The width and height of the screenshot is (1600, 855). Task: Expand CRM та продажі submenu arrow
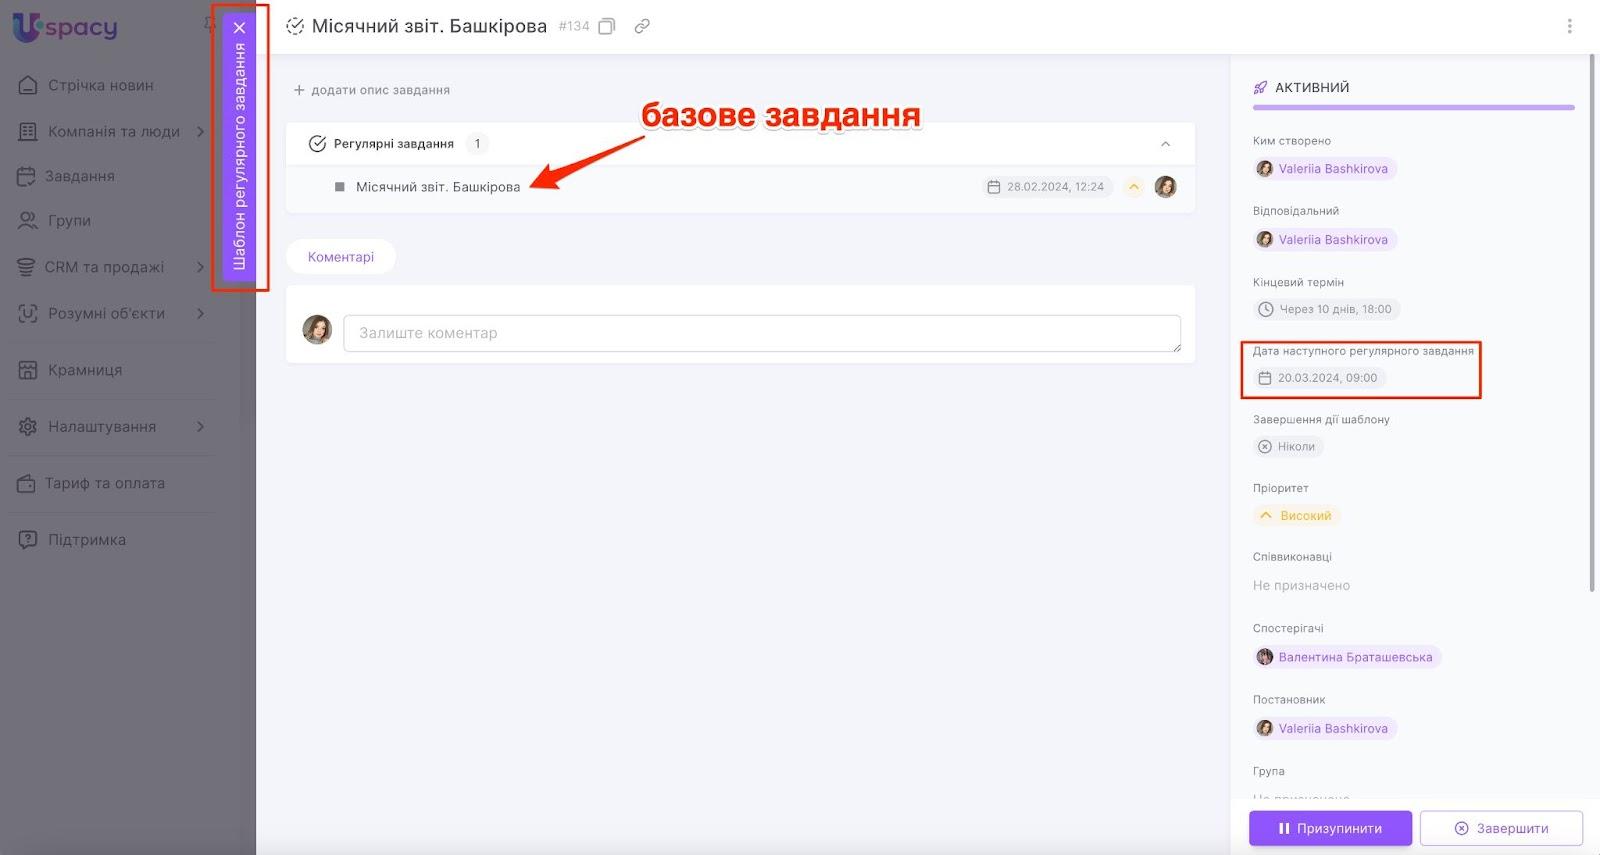coord(200,267)
